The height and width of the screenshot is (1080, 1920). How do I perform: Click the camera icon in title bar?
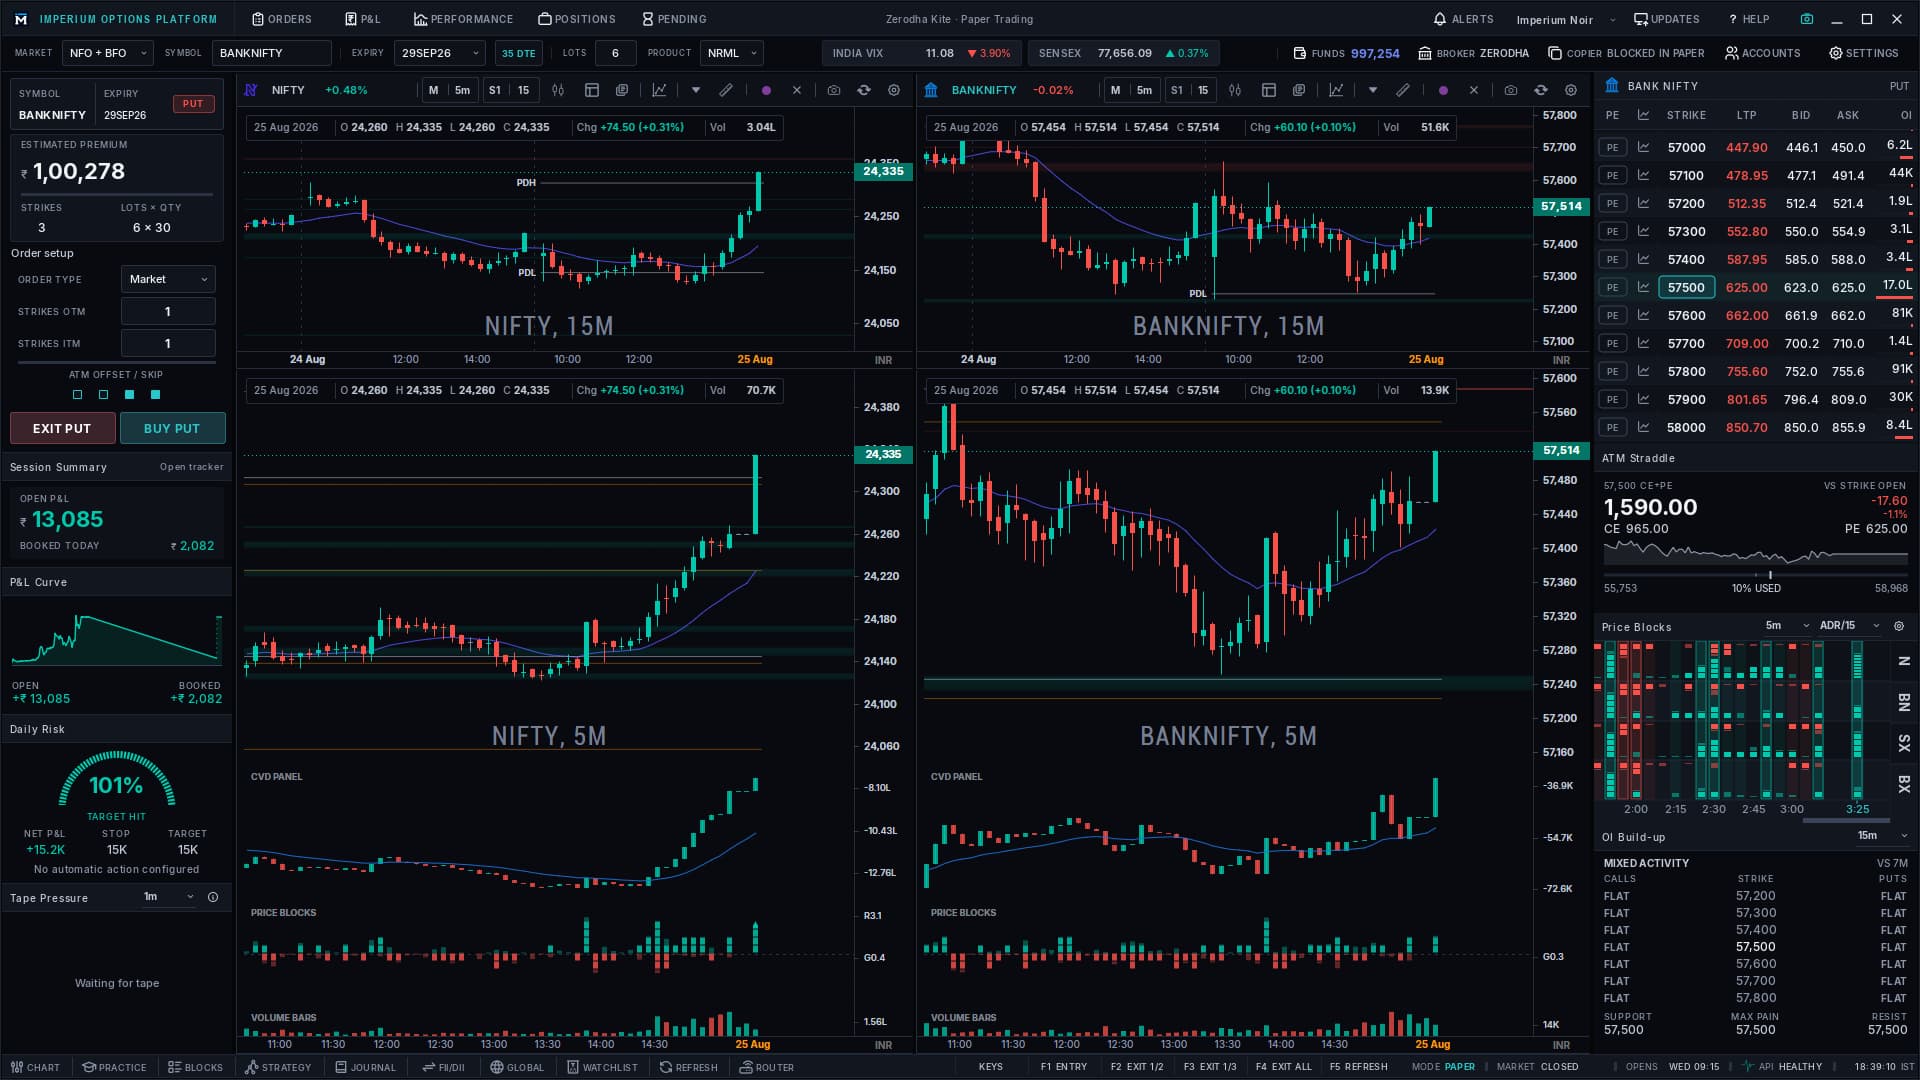1807,19
